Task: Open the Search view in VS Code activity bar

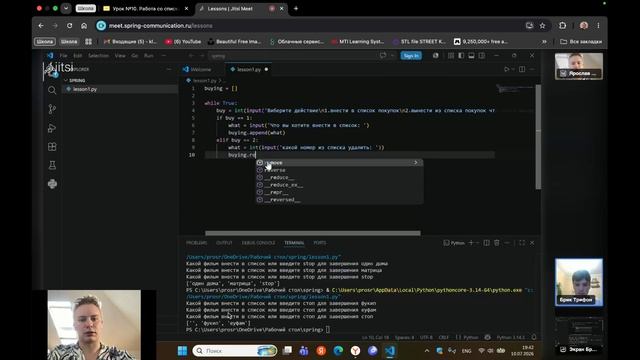Action: click(52, 90)
